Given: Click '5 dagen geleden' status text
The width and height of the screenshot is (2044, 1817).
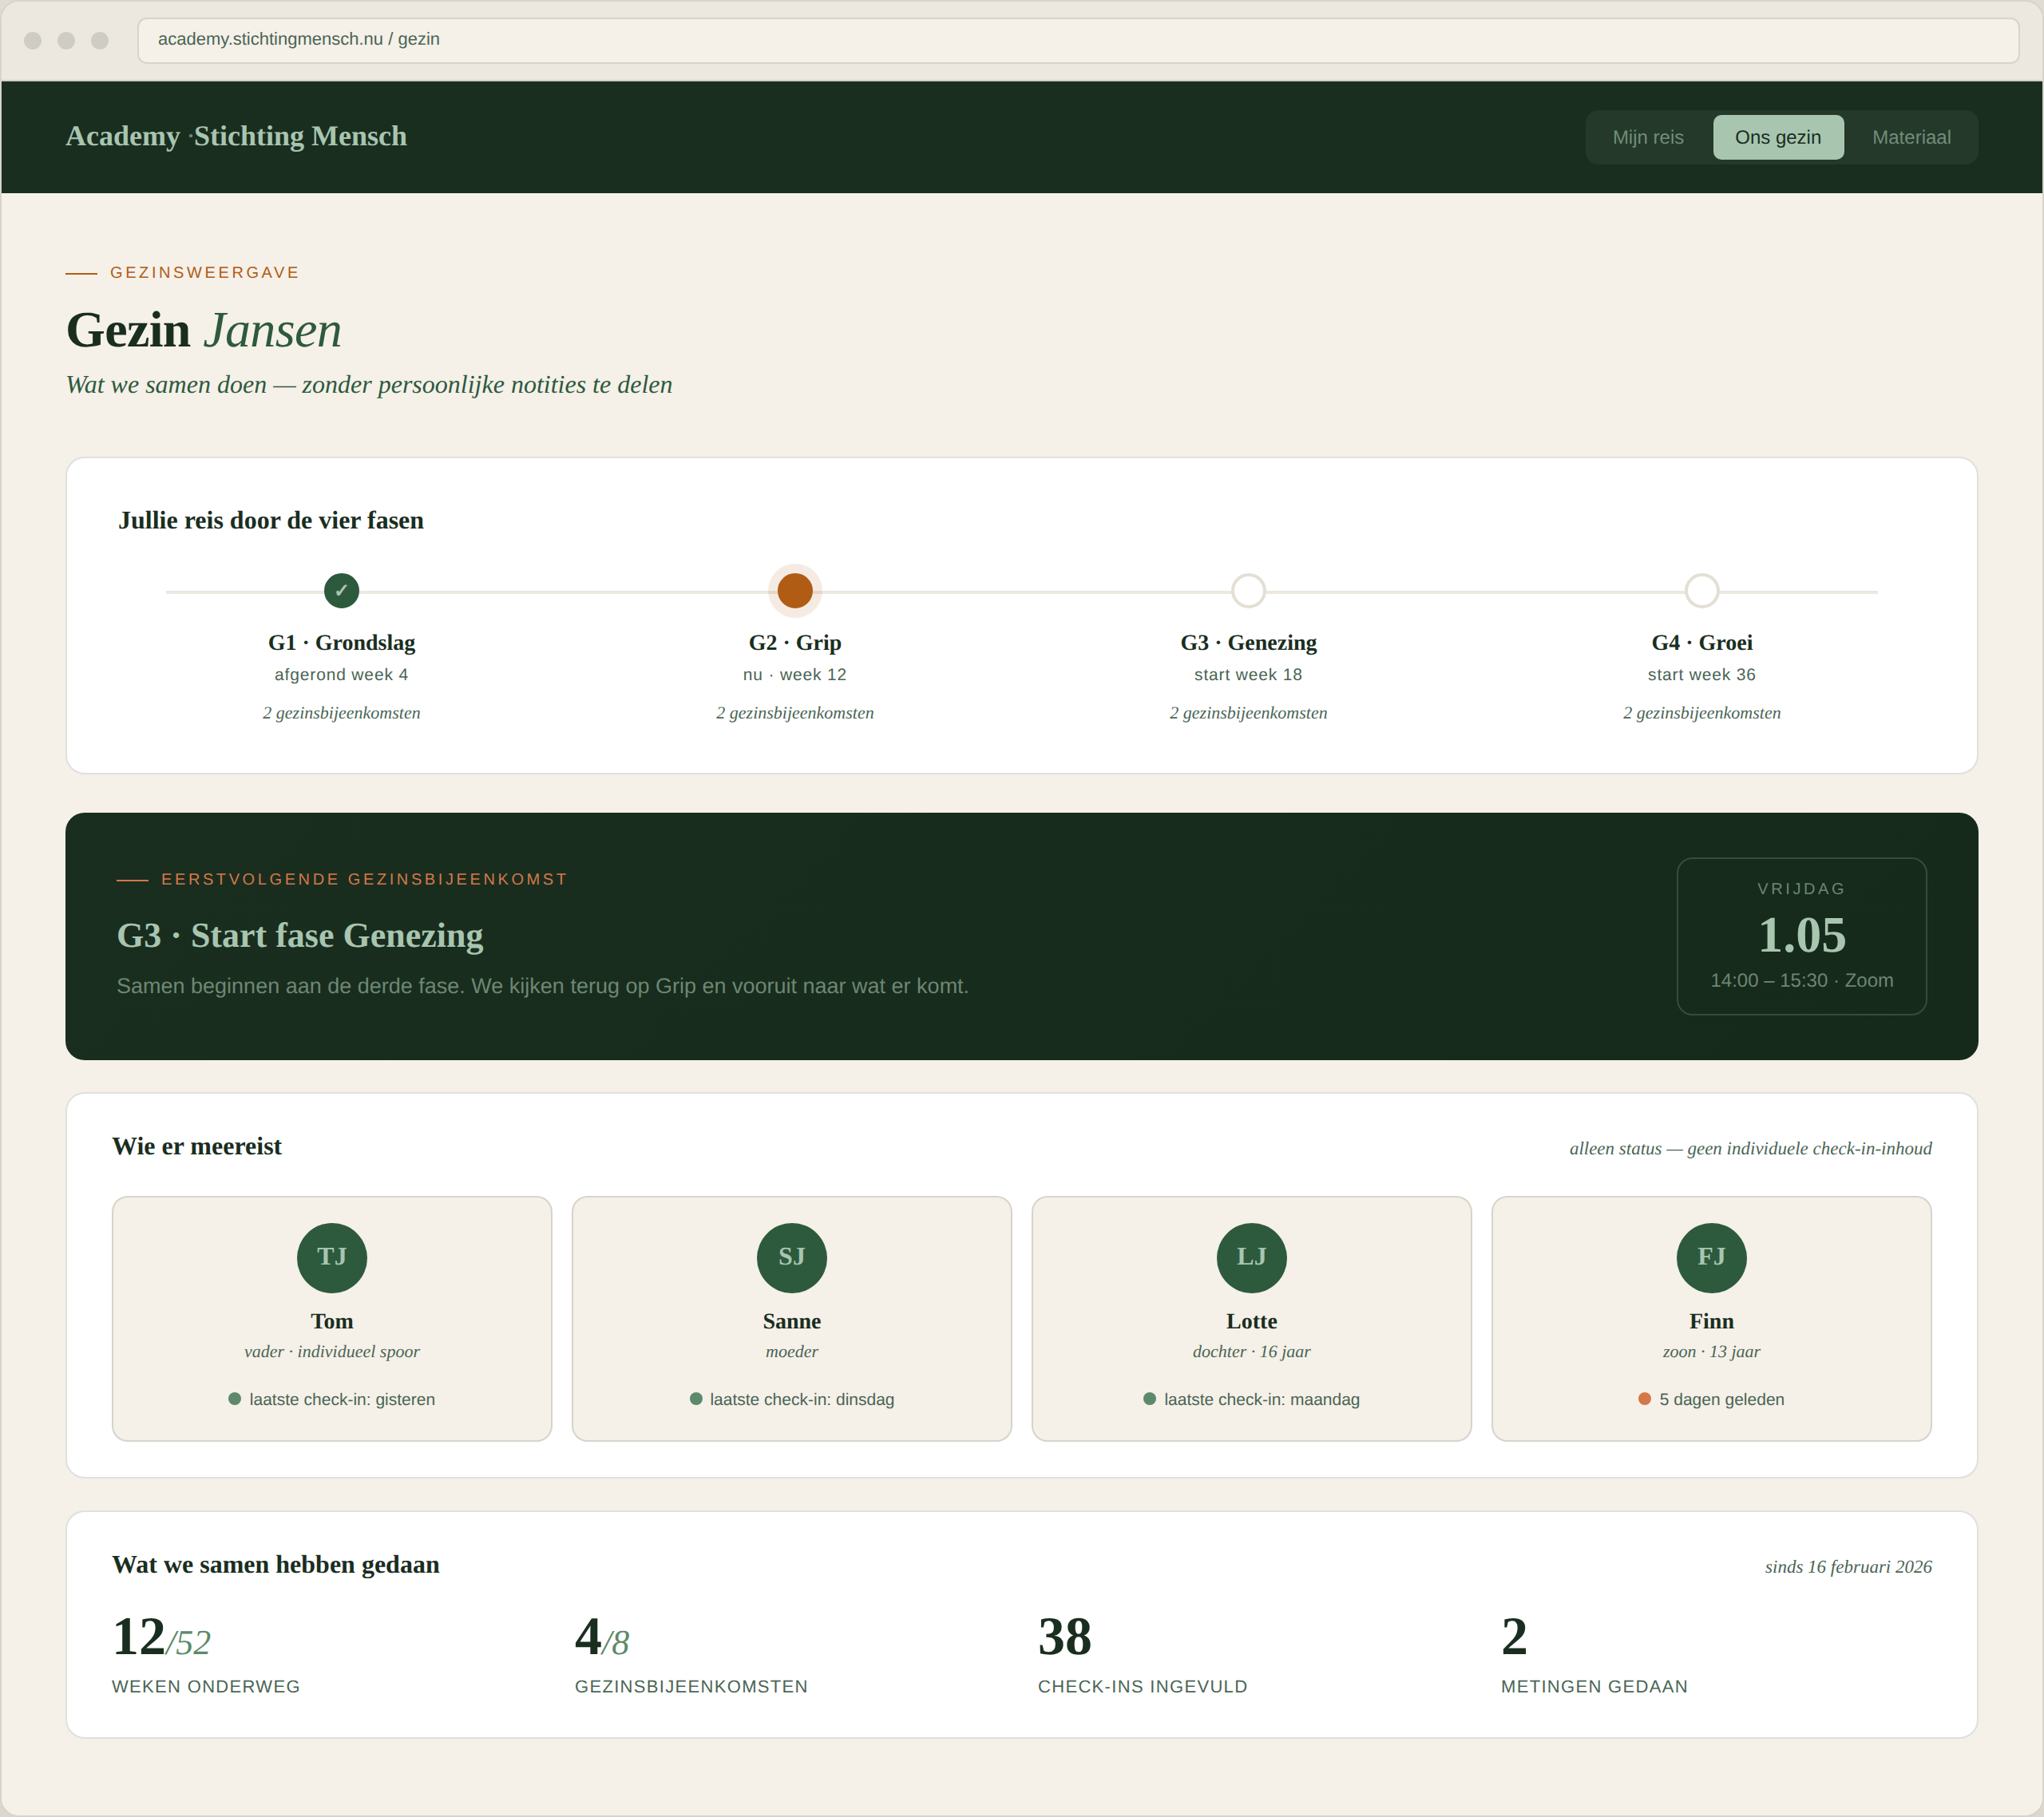Looking at the screenshot, I should tap(1721, 1399).
